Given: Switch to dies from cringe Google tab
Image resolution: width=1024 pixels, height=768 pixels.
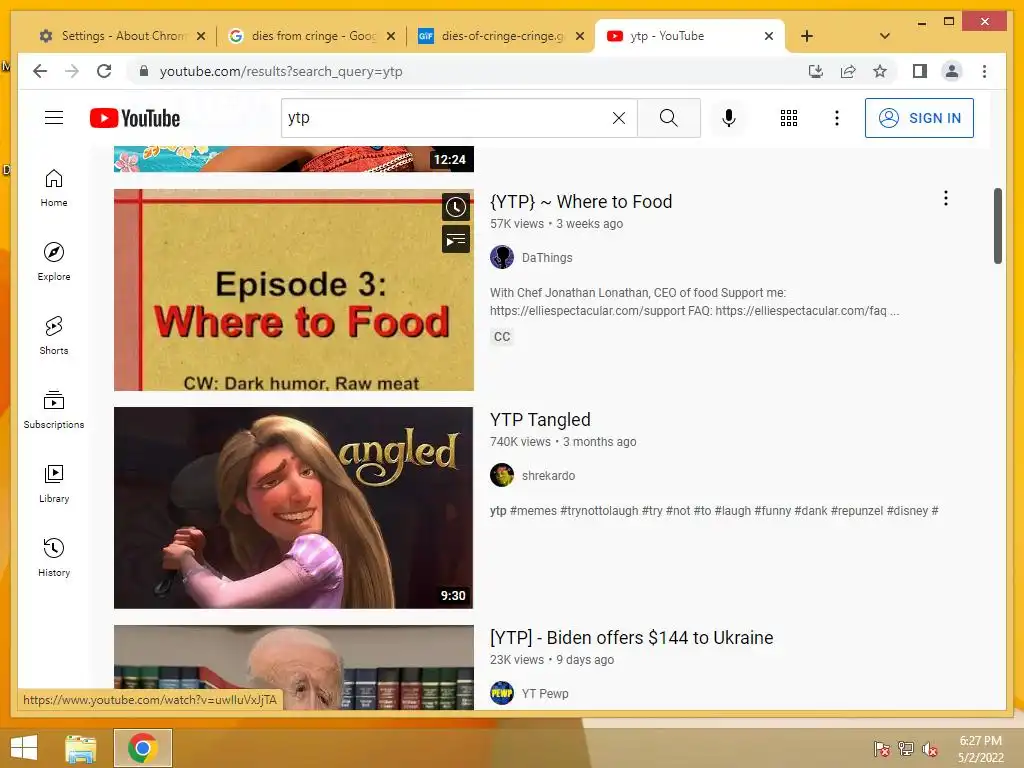Looking at the screenshot, I should (313, 36).
